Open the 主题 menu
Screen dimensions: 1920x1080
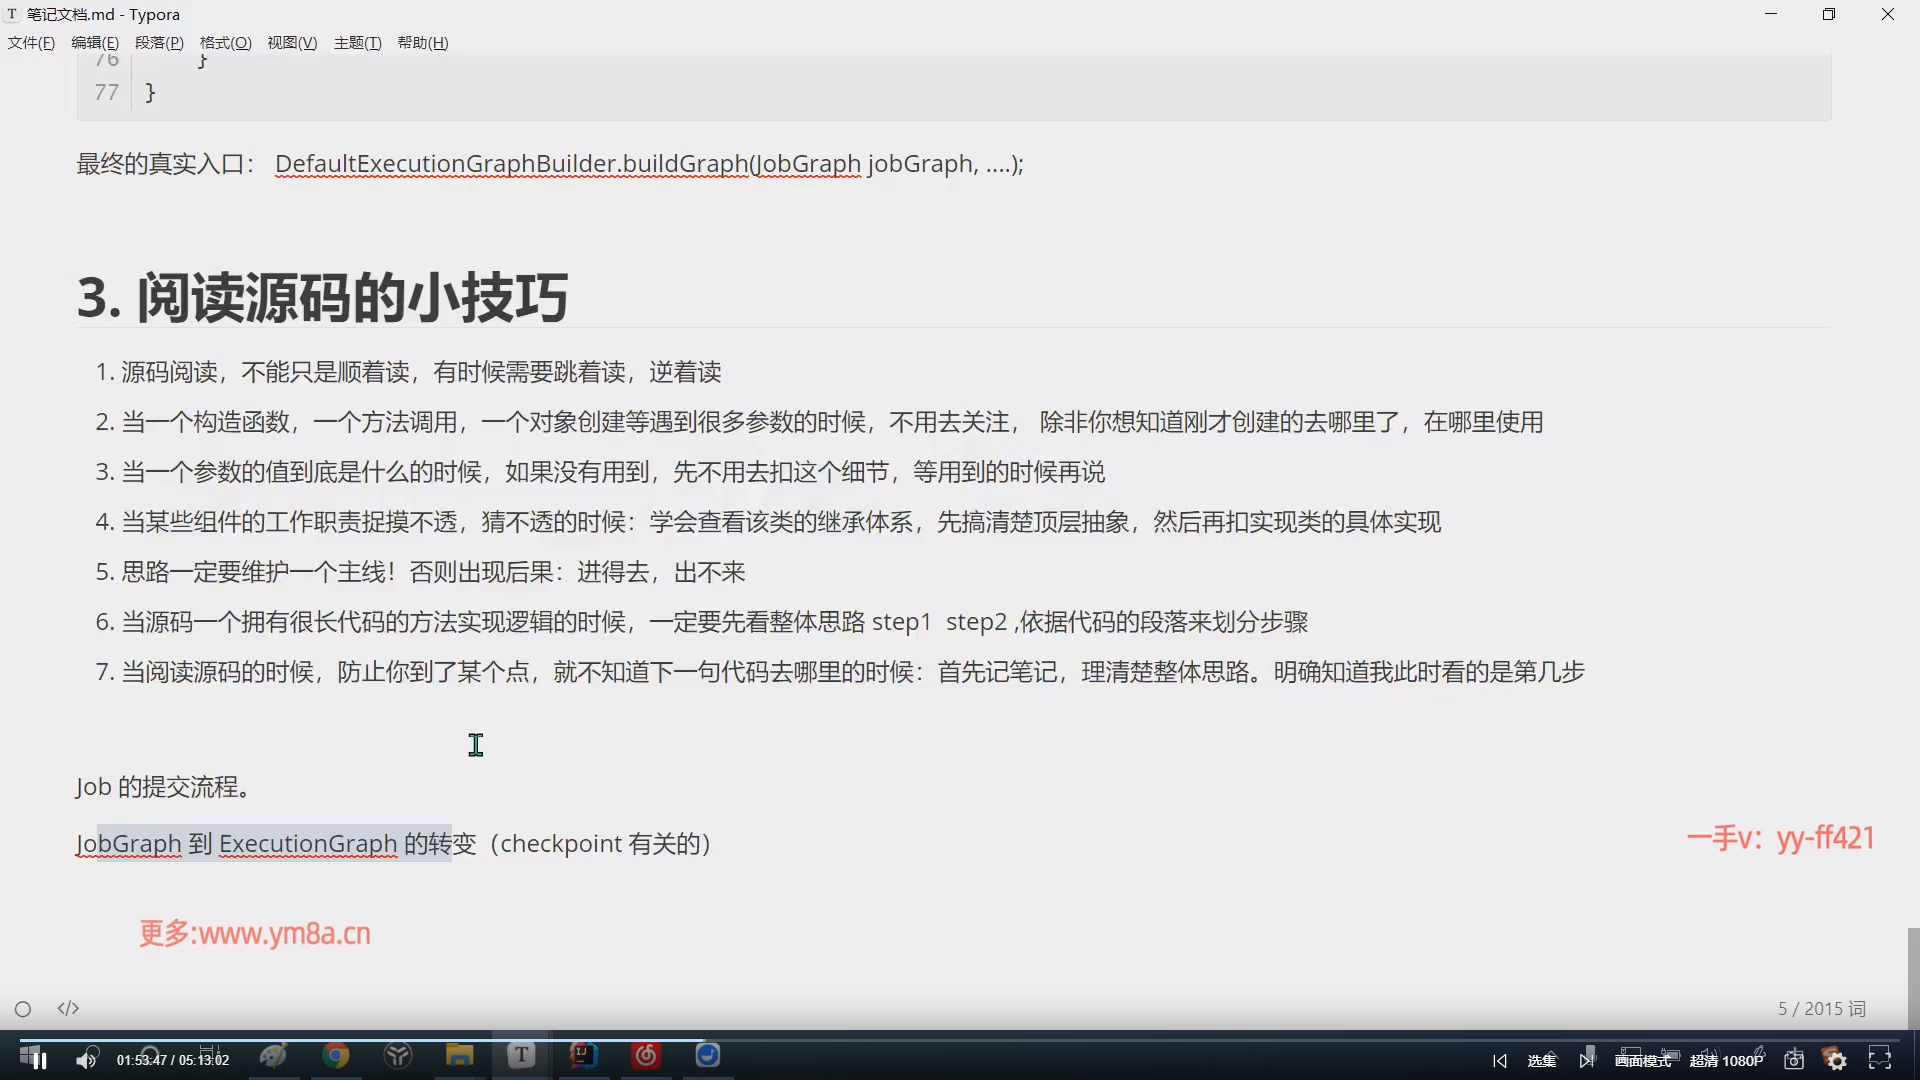[x=357, y=42]
